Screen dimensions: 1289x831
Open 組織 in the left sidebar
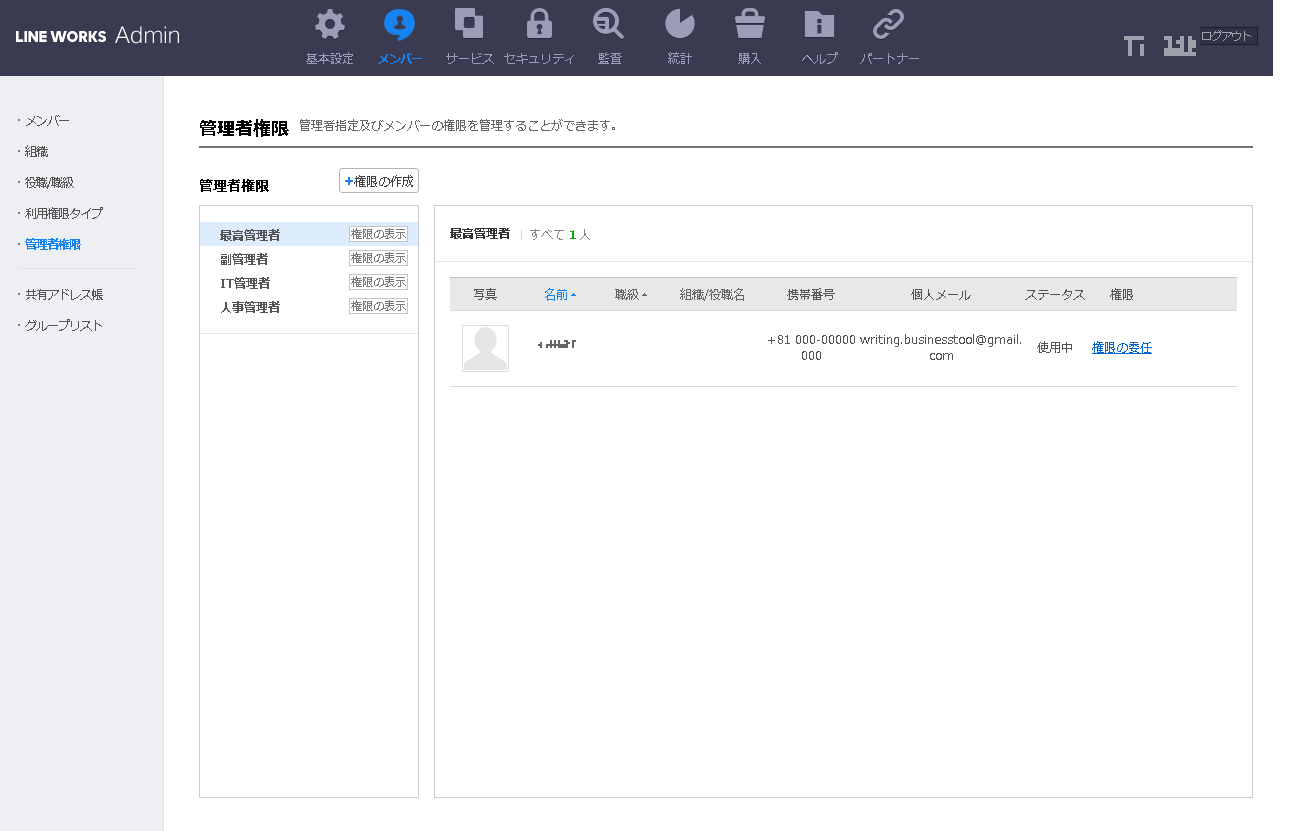(37, 152)
